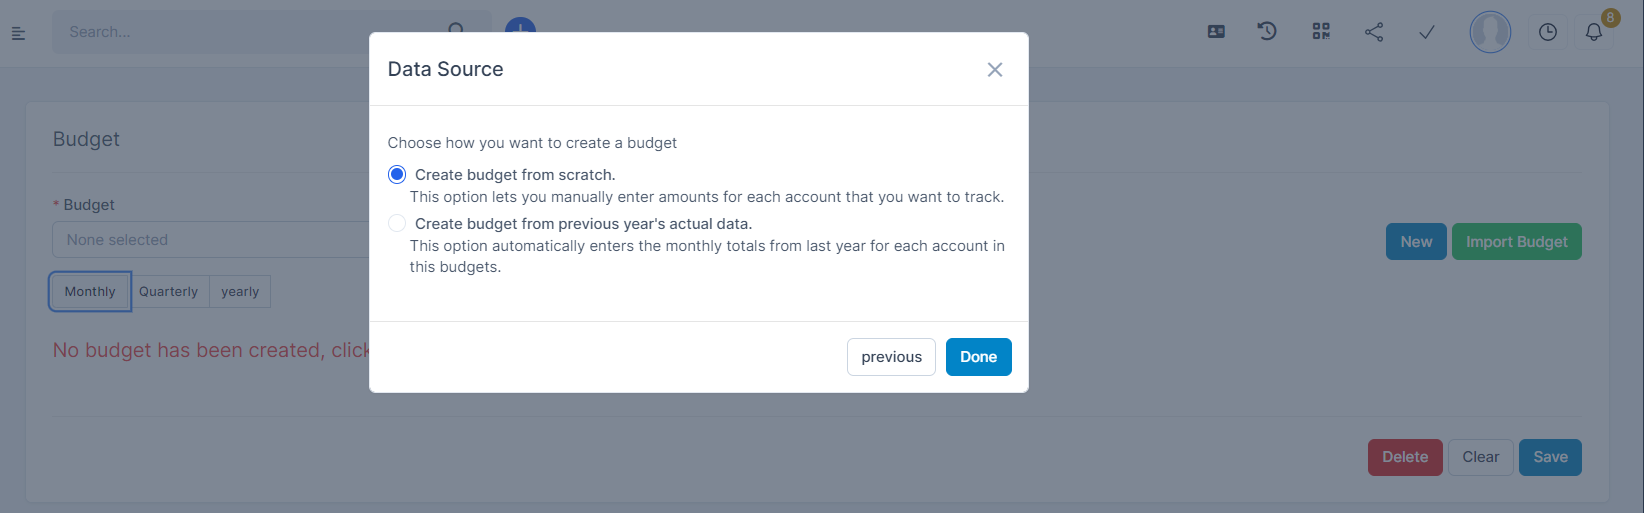The width and height of the screenshot is (1644, 513).
Task: Open the notifications bell
Action: [1594, 32]
